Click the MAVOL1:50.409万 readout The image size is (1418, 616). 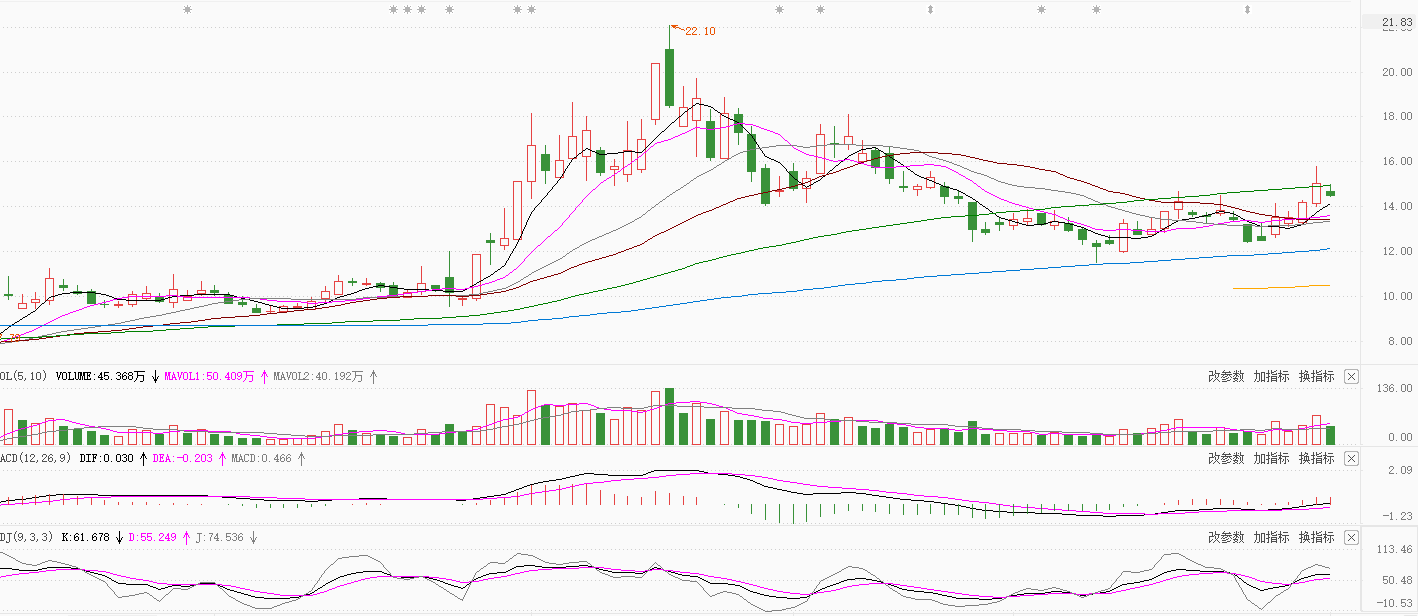coord(209,377)
